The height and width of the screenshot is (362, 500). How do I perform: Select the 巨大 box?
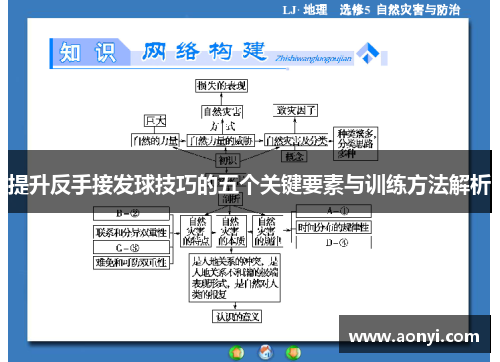(x=155, y=121)
